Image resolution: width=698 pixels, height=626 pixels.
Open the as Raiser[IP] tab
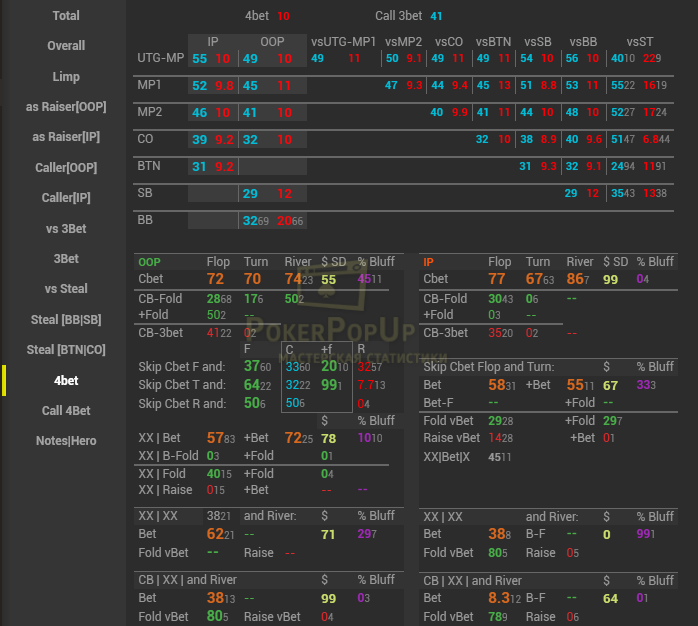[x=66, y=137]
